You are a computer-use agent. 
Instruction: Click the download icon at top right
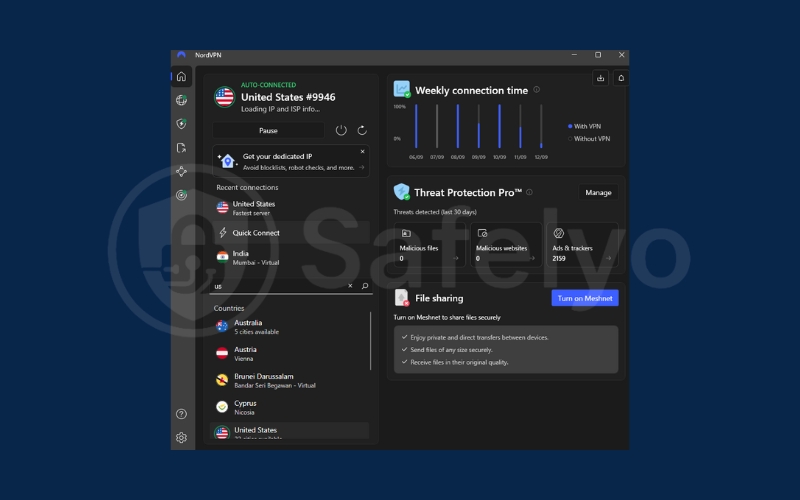(x=601, y=78)
